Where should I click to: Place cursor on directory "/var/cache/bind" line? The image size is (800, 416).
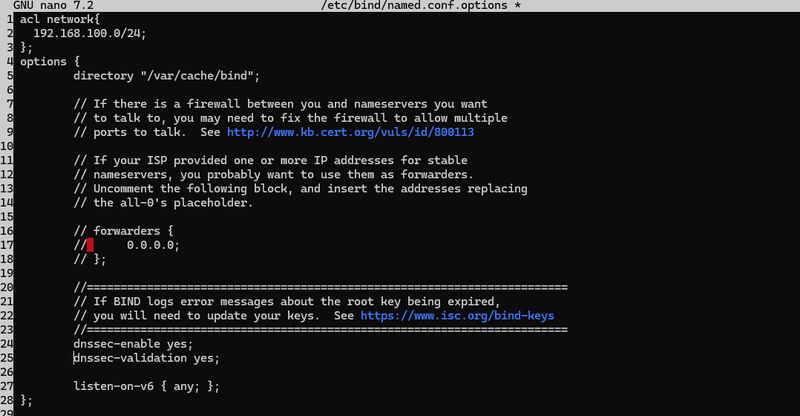coord(166,76)
